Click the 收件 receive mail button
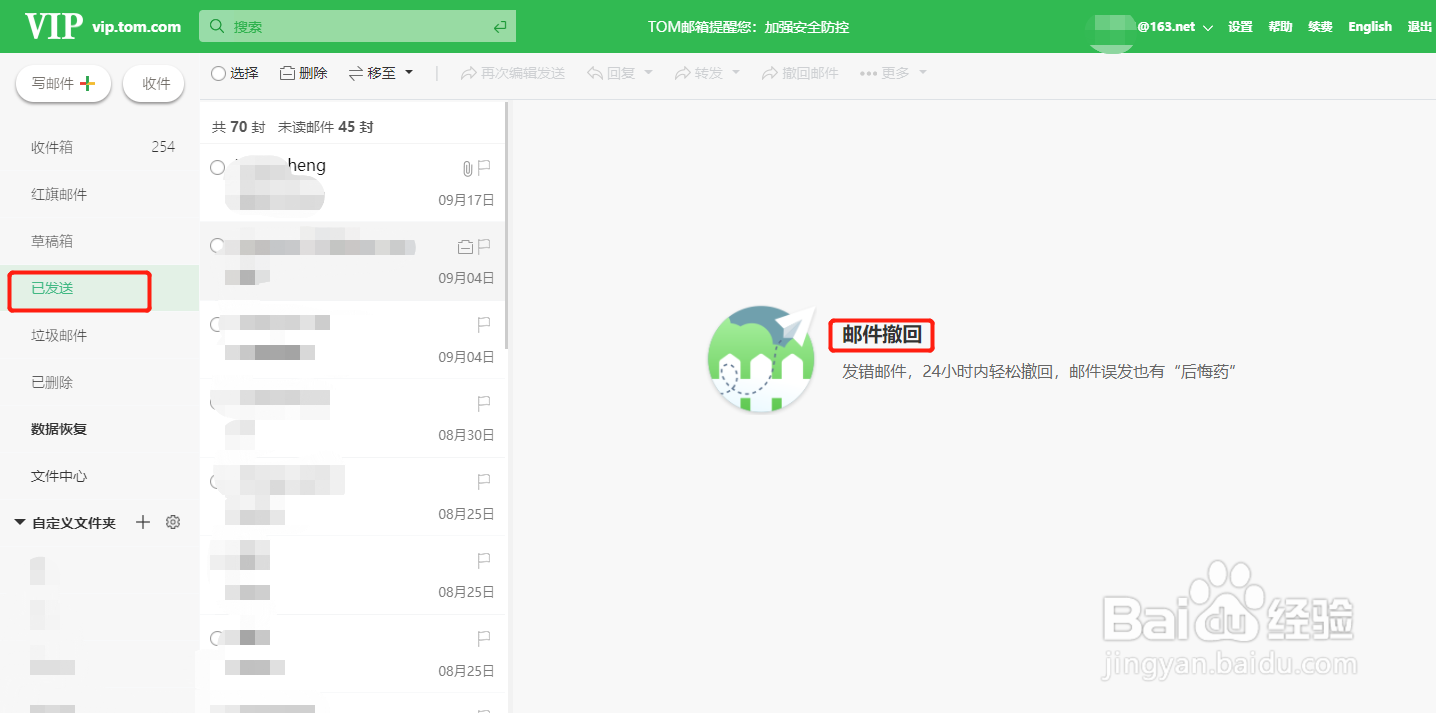This screenshot has width=1436, height=713. tap(155, 84)
